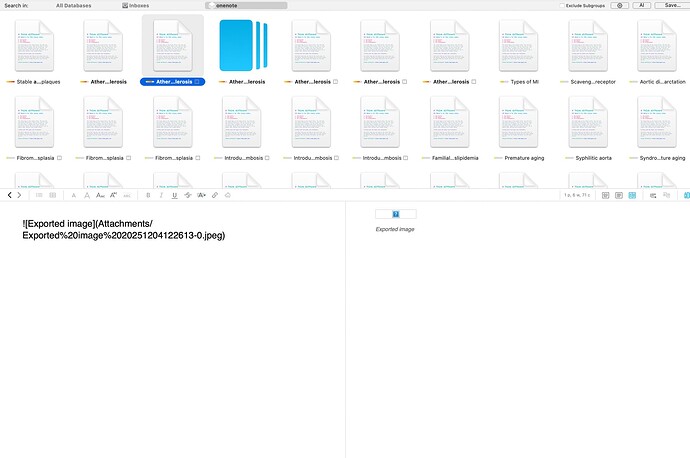The image size is (690, 458).
Task: Go forward with the right arrow
Action: point(21,195)
